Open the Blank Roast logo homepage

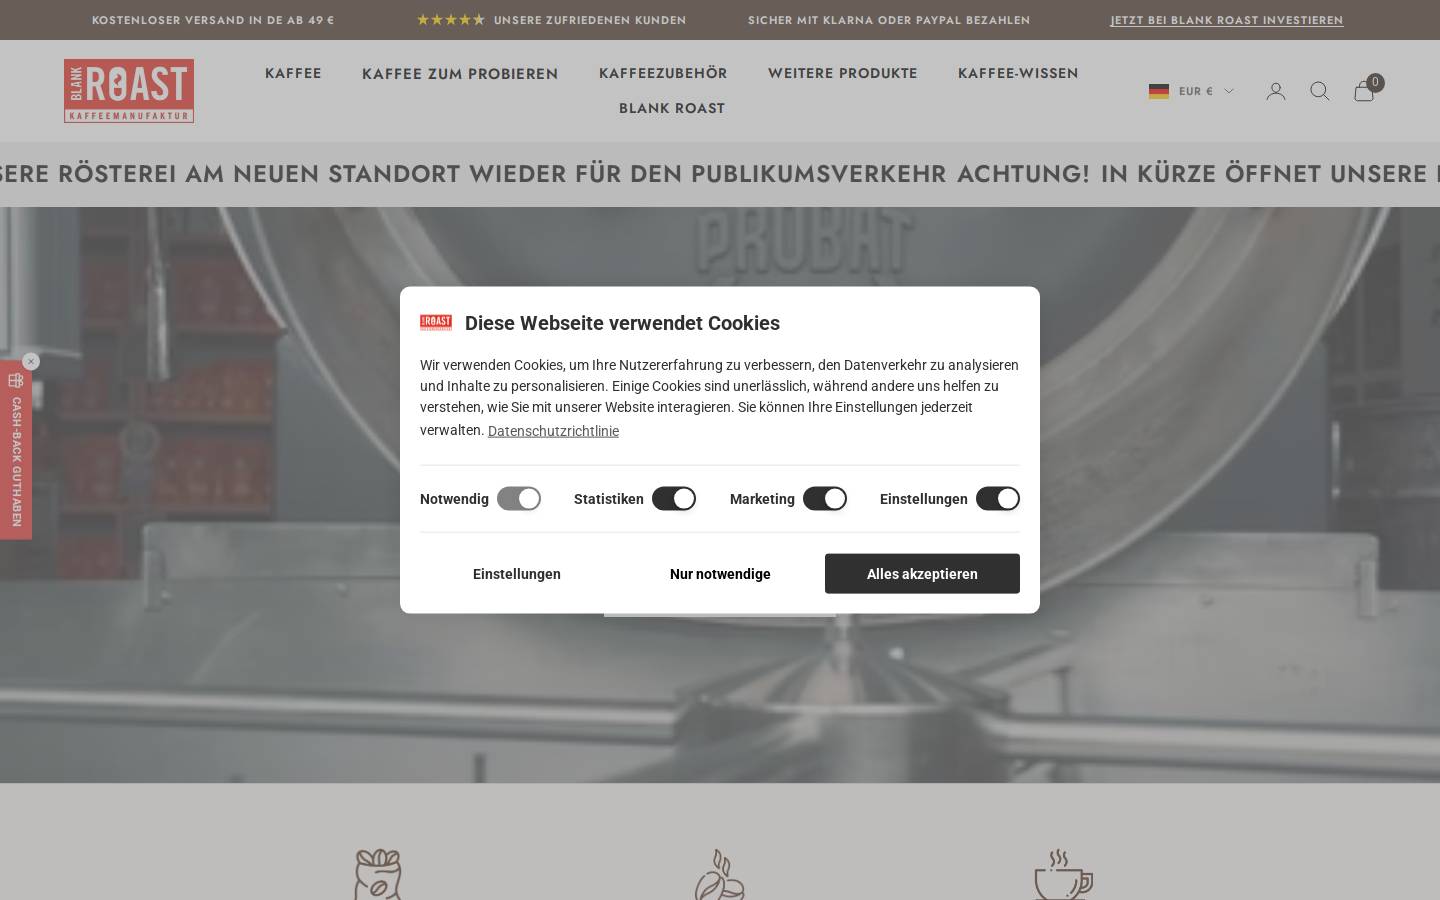(x=129, y=91)
